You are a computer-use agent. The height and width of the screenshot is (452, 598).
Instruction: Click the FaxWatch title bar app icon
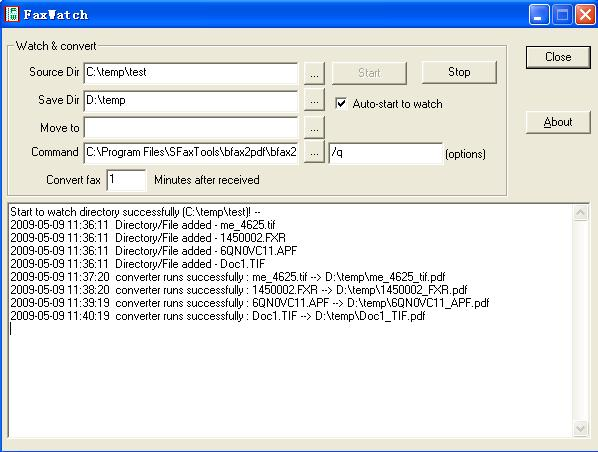pos(12,14)
